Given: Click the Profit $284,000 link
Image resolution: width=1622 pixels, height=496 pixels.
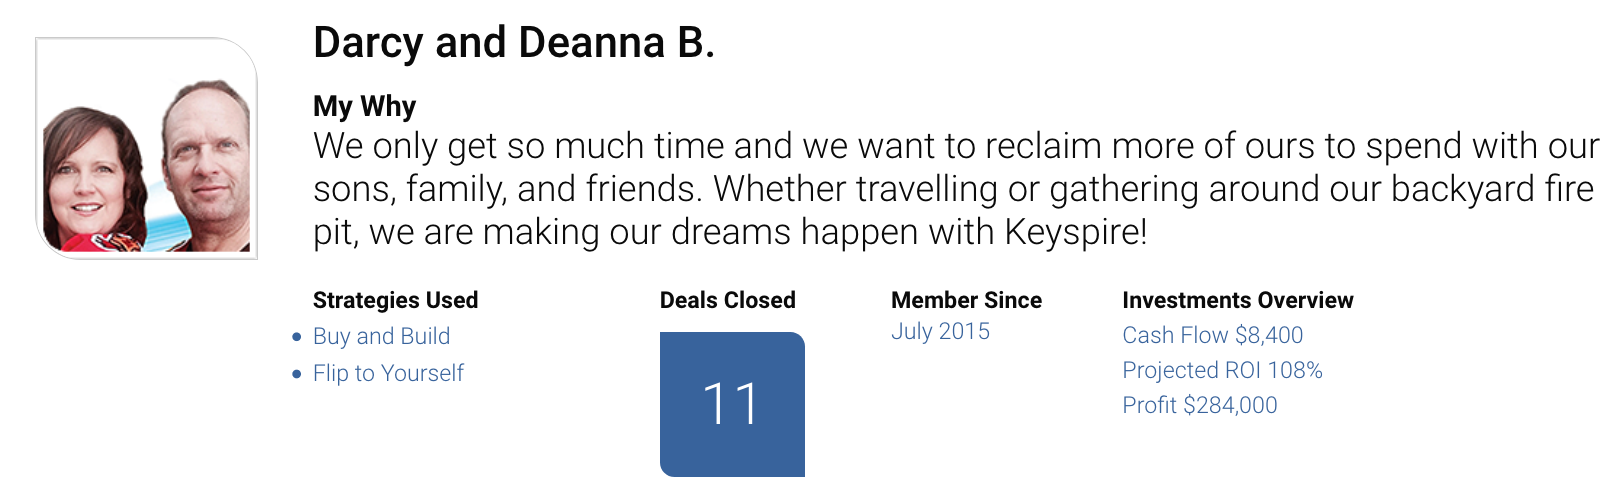Looking at the screenshot, I should [x=1199, y=405].
